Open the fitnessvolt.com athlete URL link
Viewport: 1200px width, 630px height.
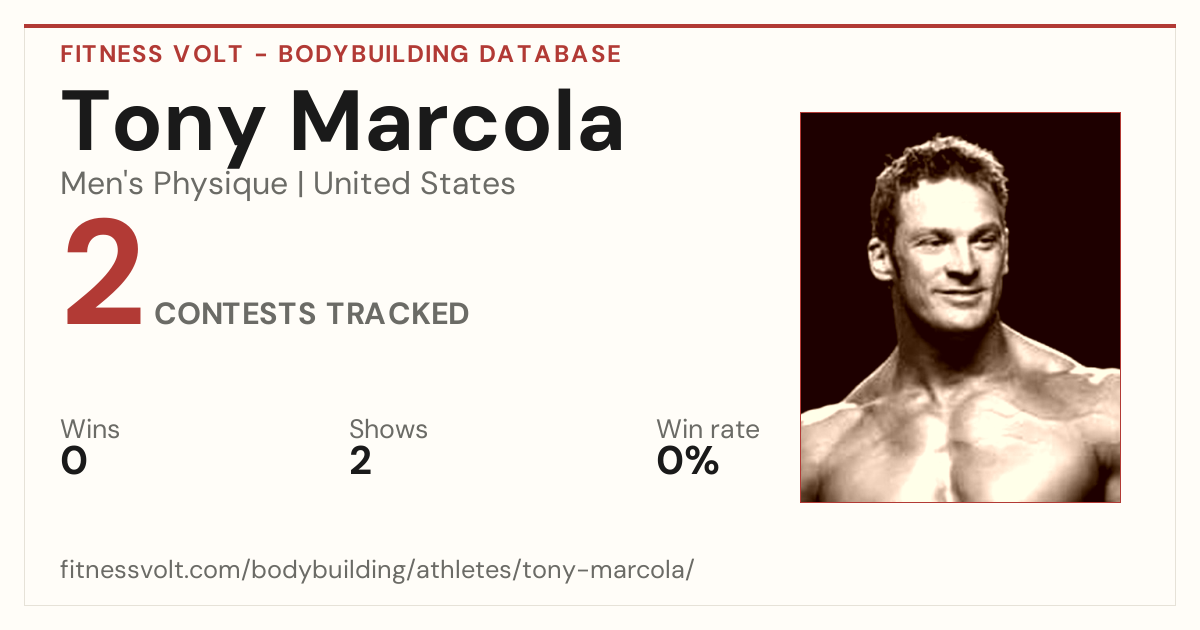(377, 570)
